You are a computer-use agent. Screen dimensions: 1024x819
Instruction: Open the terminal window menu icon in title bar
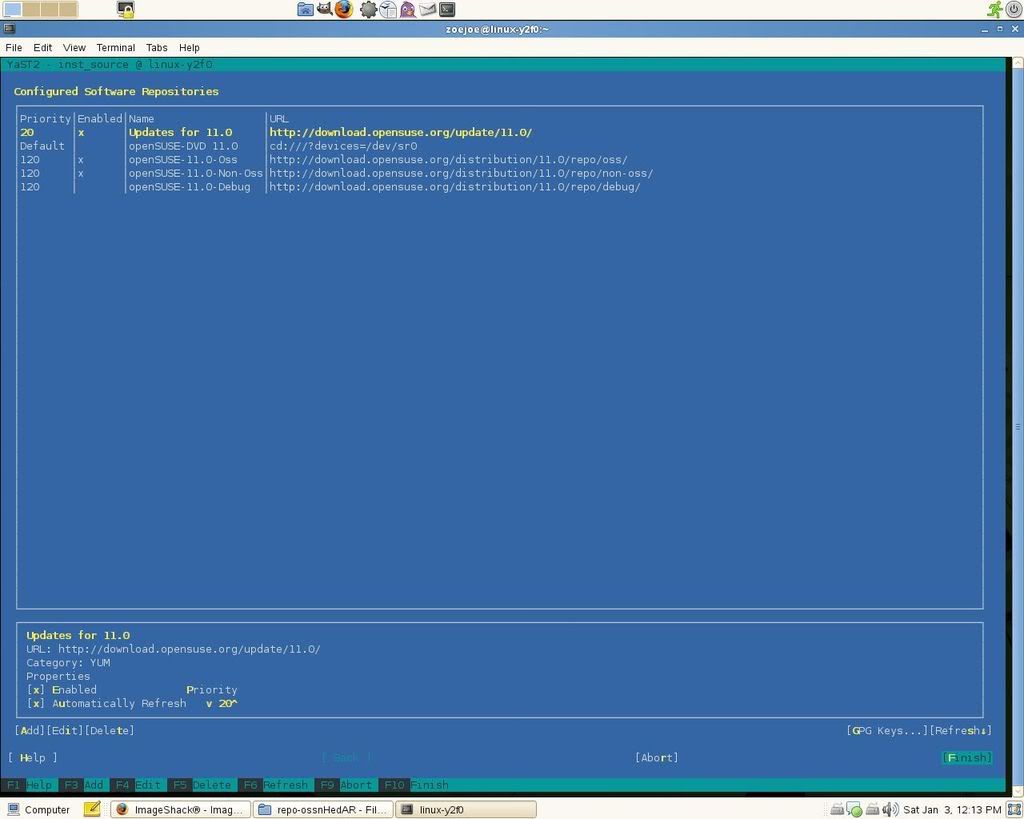click(x=8, y=29)
